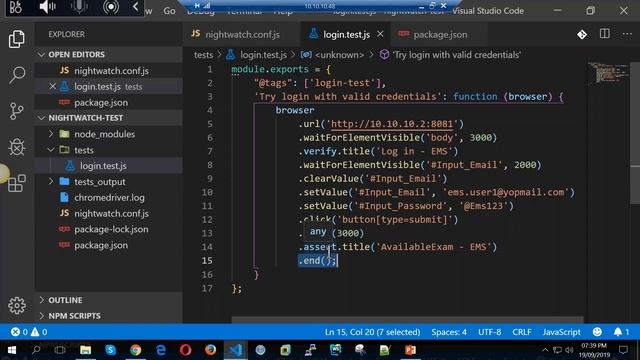Click the open changes diff icon
Image resolution: width=640 pixels, height=360 pixels.
582,35
